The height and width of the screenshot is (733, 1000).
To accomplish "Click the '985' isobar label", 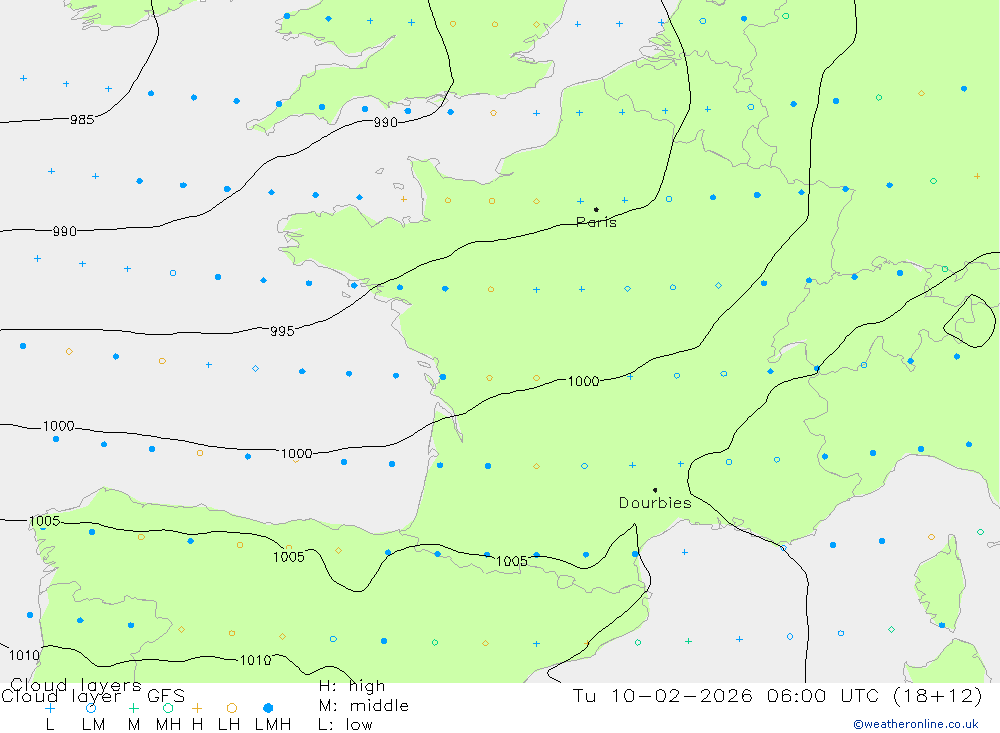I will [x=82, y=119].
